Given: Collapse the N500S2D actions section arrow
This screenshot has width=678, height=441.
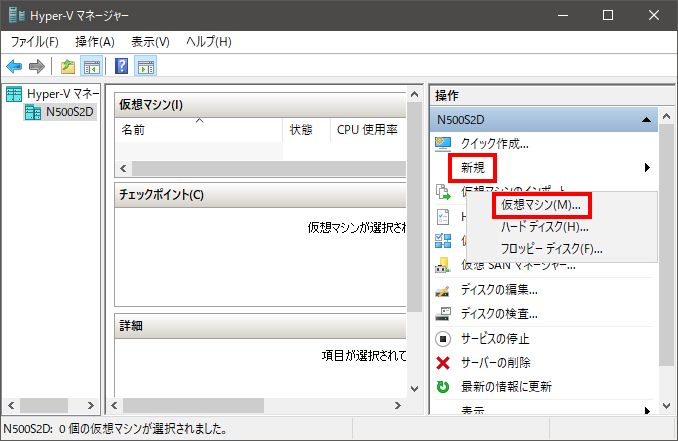Looking at the screenshot, I should point(646,120).
